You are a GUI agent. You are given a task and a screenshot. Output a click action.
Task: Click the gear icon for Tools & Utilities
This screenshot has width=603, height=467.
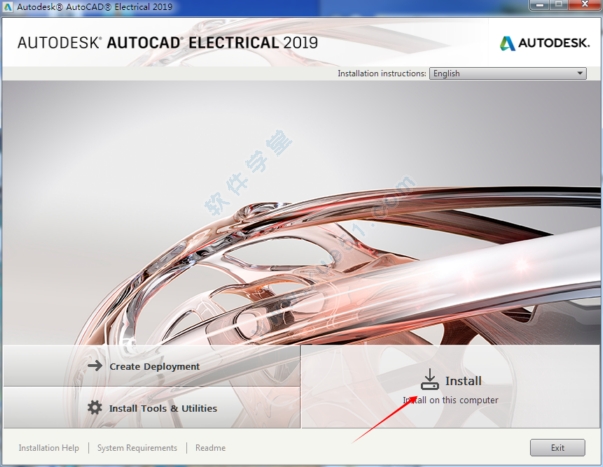95,408
